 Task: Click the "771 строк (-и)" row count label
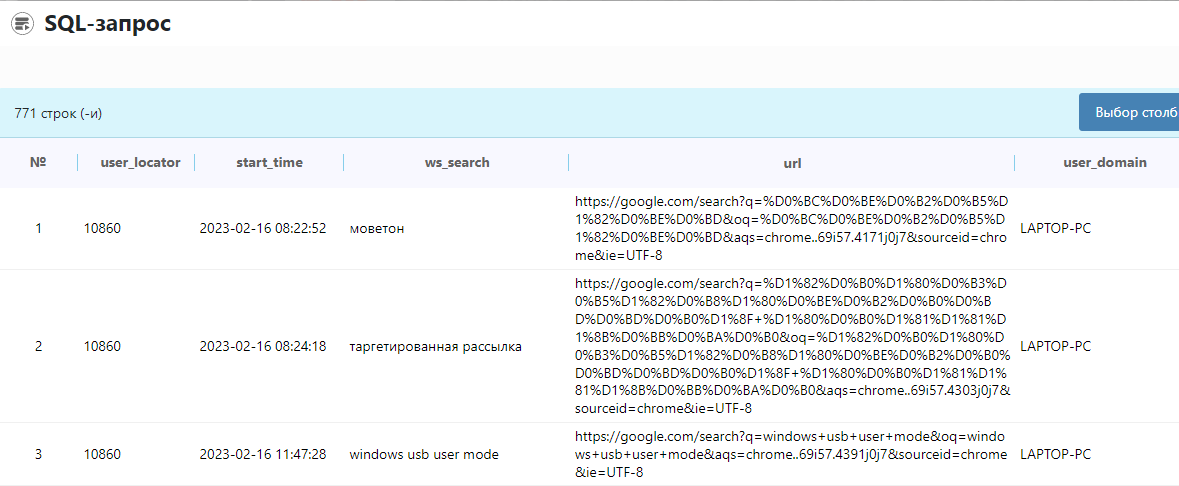coord(58,113)
